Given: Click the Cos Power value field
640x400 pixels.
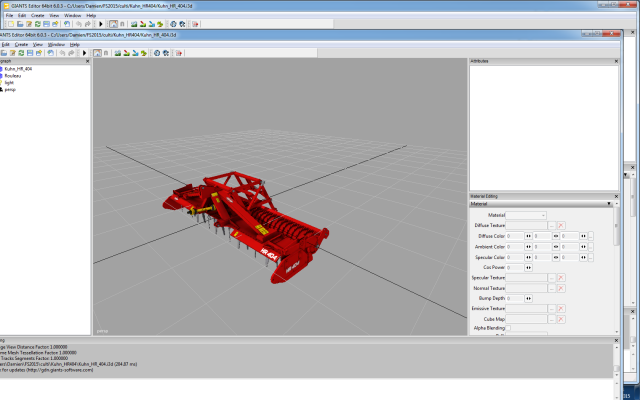Looking at the screenshot, I should [514, 267].
